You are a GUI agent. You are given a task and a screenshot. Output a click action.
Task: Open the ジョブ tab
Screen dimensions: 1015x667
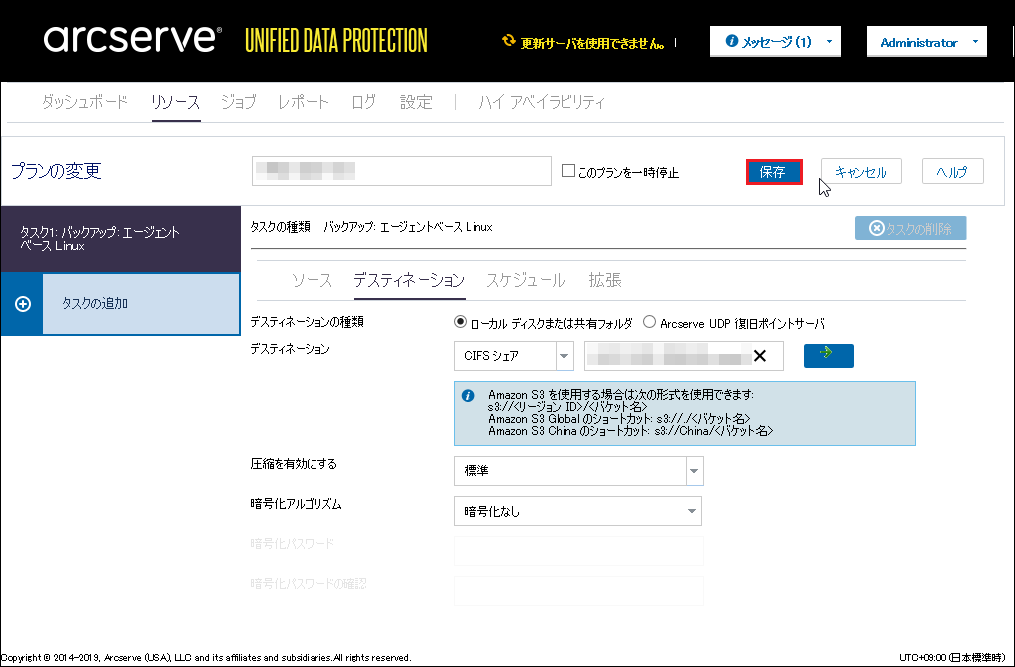pyautogui.click(x=238, y=102)
